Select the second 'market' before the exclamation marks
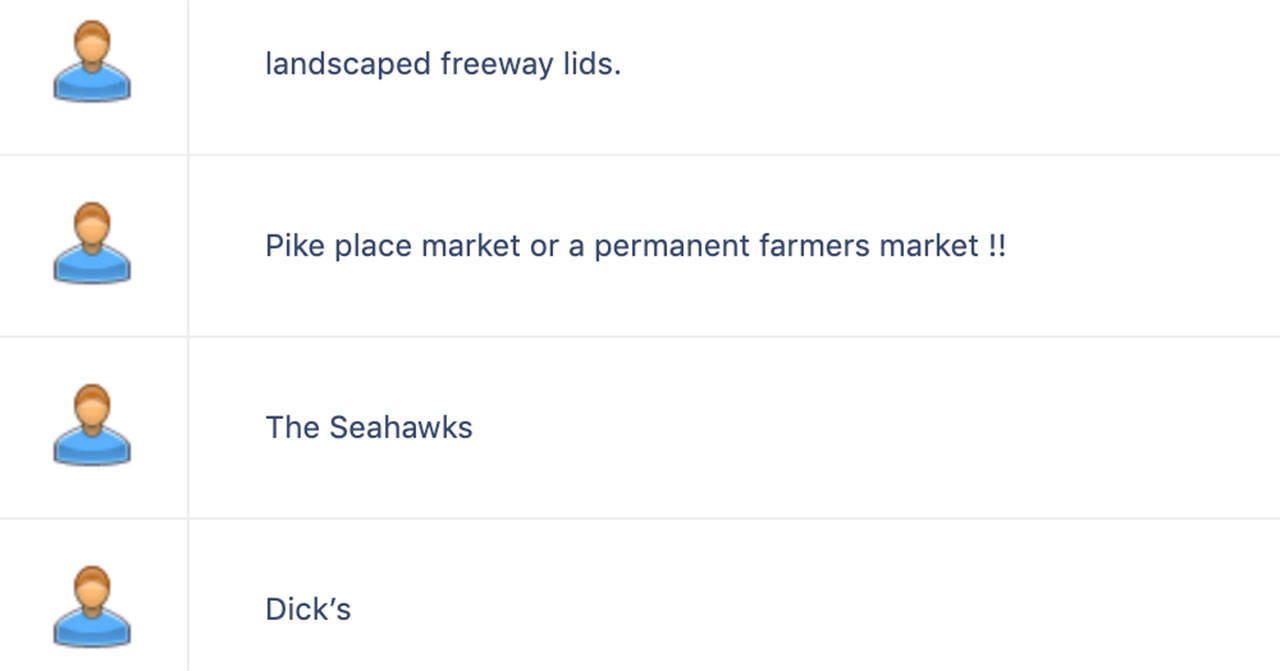This screenshot has height=671, width=1280. 928,246
